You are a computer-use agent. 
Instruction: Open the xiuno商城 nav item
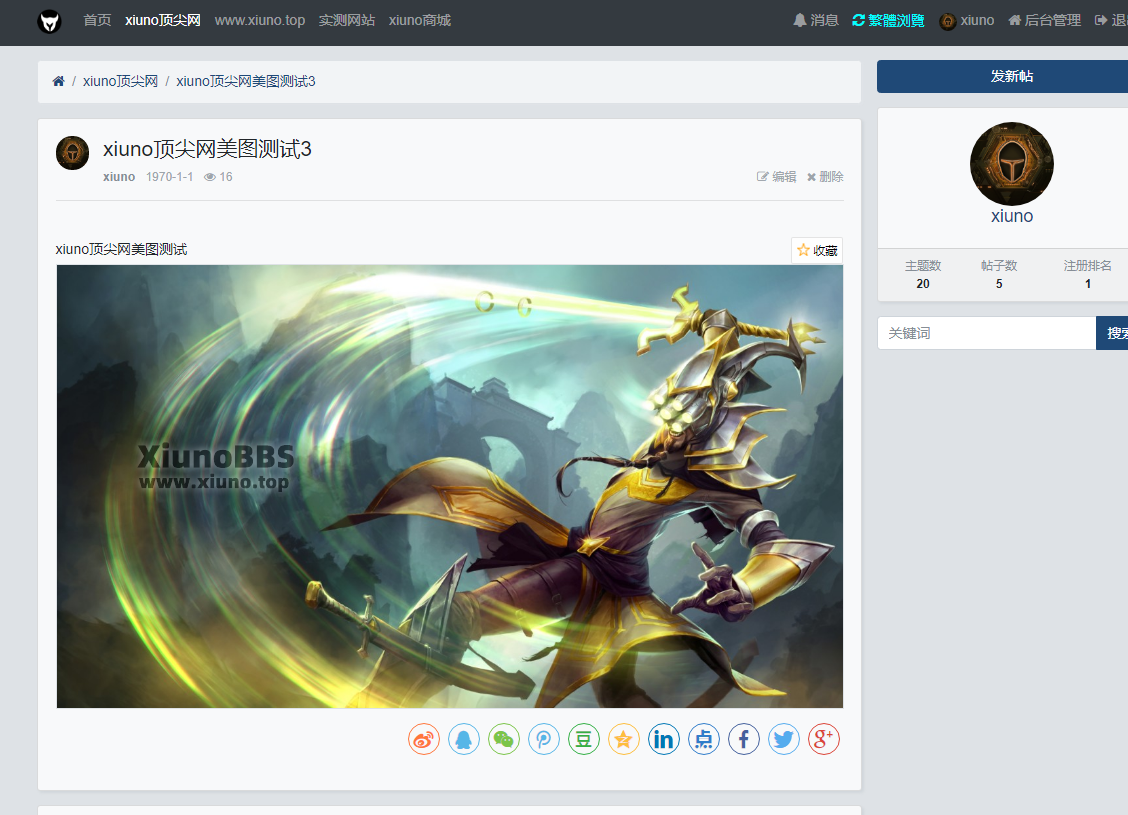[419, 20]
